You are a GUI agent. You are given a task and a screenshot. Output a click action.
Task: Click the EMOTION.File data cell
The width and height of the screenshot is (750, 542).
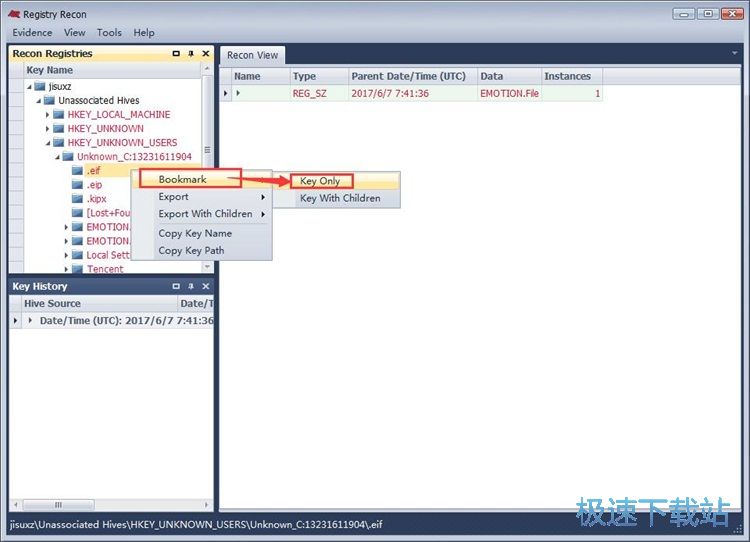coord(509,93)
